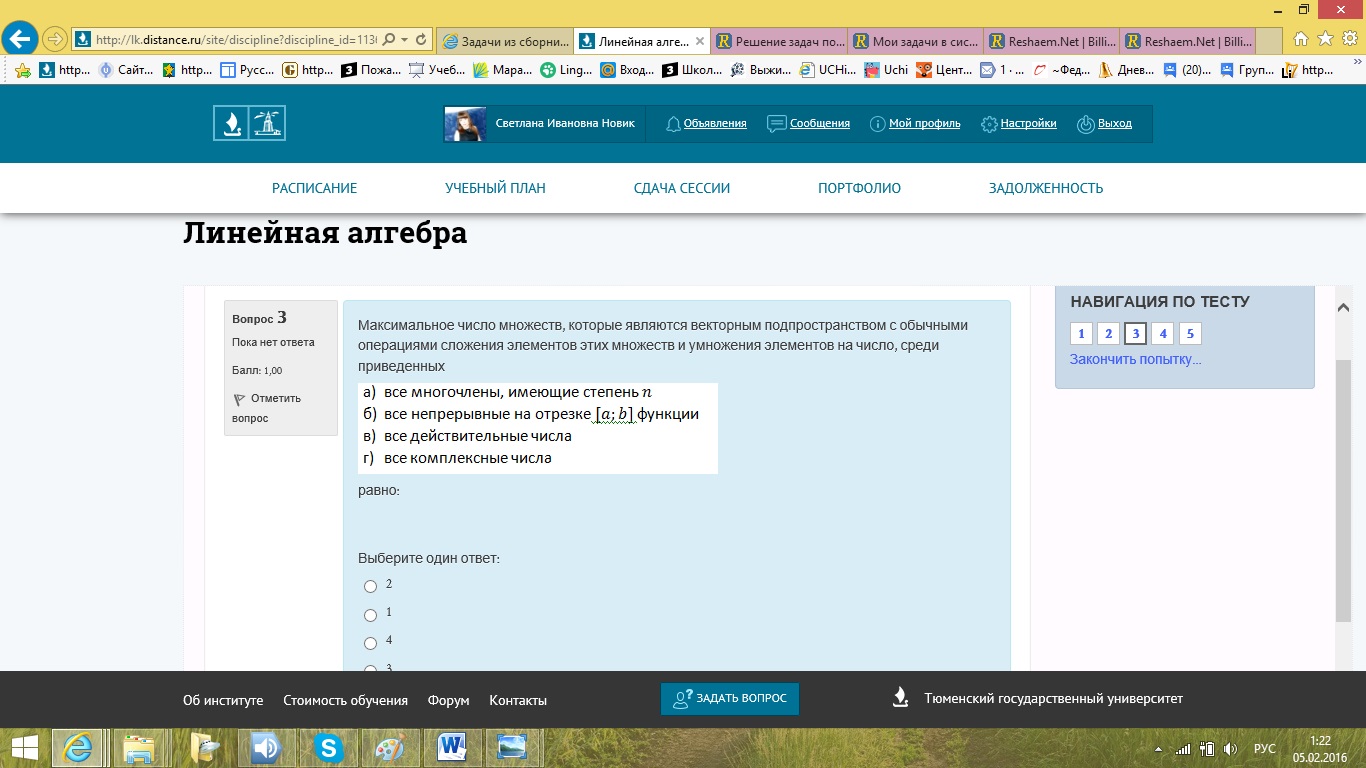Go to question 5 in test navigation

click(x=1190, y=334)
